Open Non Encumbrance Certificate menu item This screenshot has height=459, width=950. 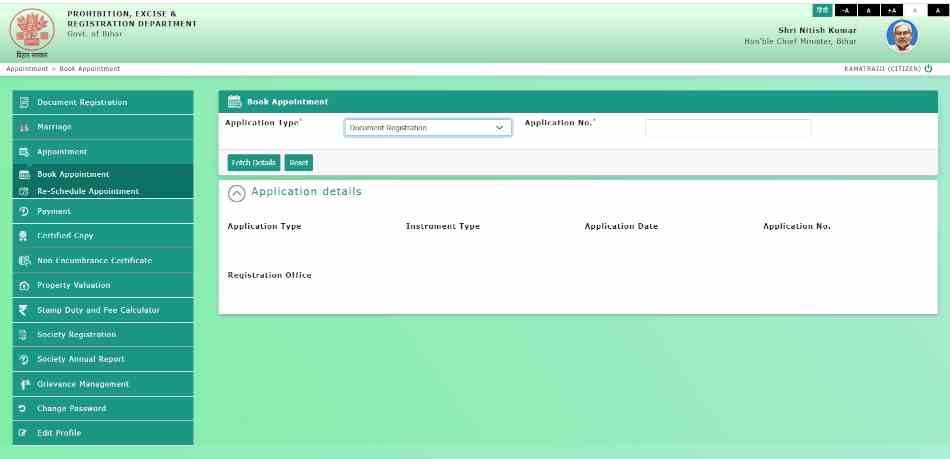[x=103, y=260]
